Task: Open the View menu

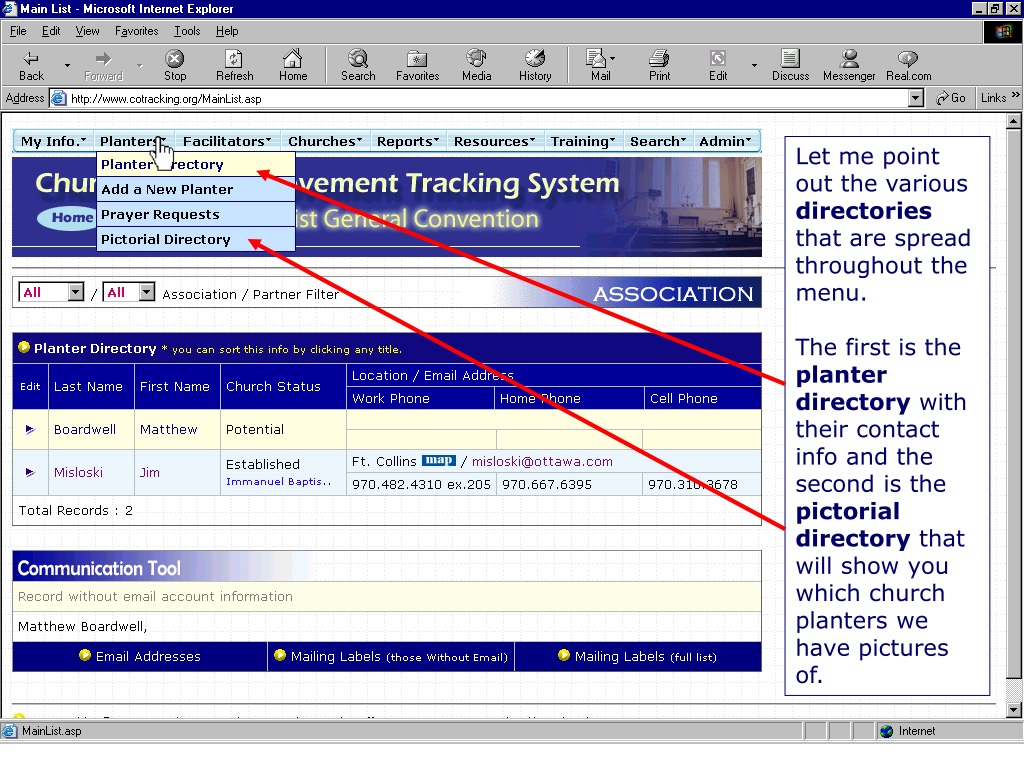Action: point(87,31)
